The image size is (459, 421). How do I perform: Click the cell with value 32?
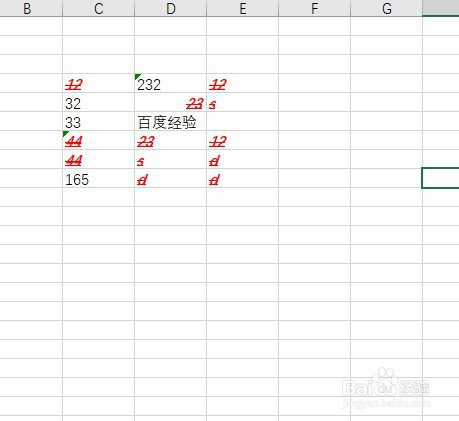pos(98,102)
